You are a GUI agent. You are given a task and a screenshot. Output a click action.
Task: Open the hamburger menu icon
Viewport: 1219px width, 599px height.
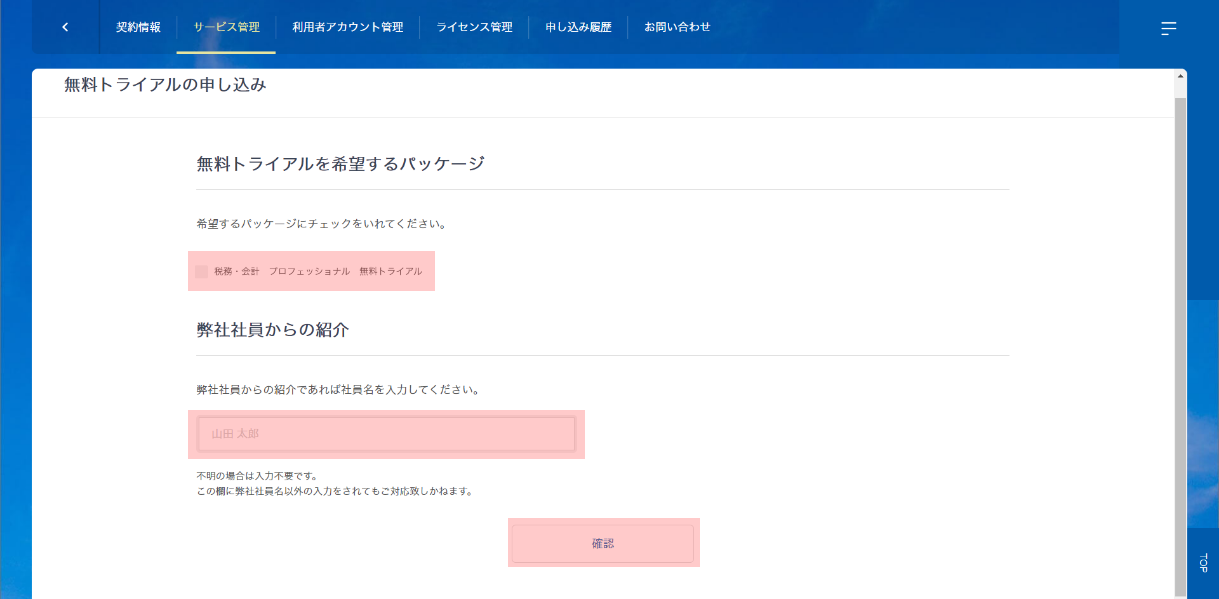[x=1168, y=28]
